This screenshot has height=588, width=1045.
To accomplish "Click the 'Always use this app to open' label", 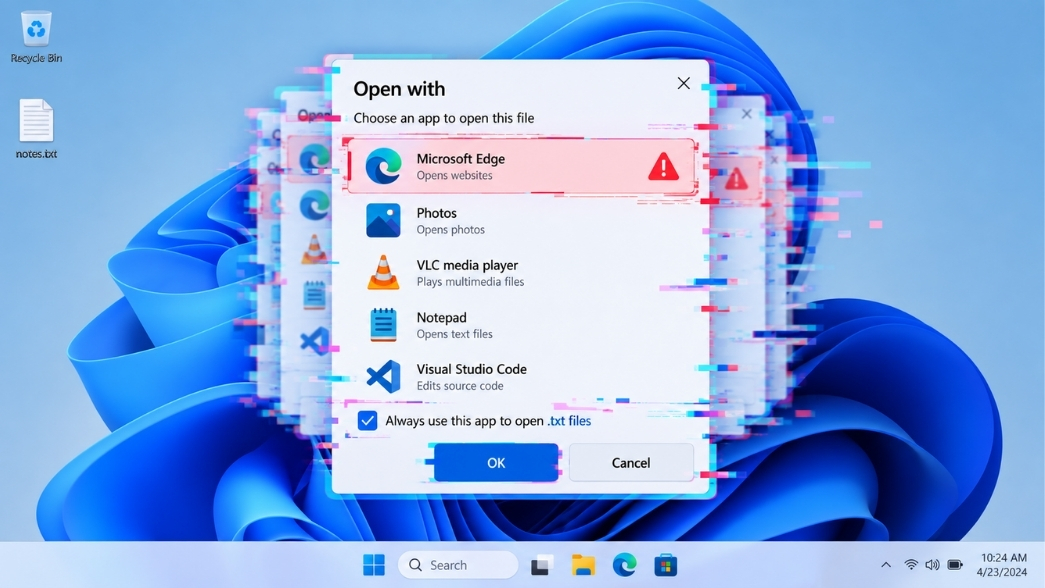I will coord(465,421).
